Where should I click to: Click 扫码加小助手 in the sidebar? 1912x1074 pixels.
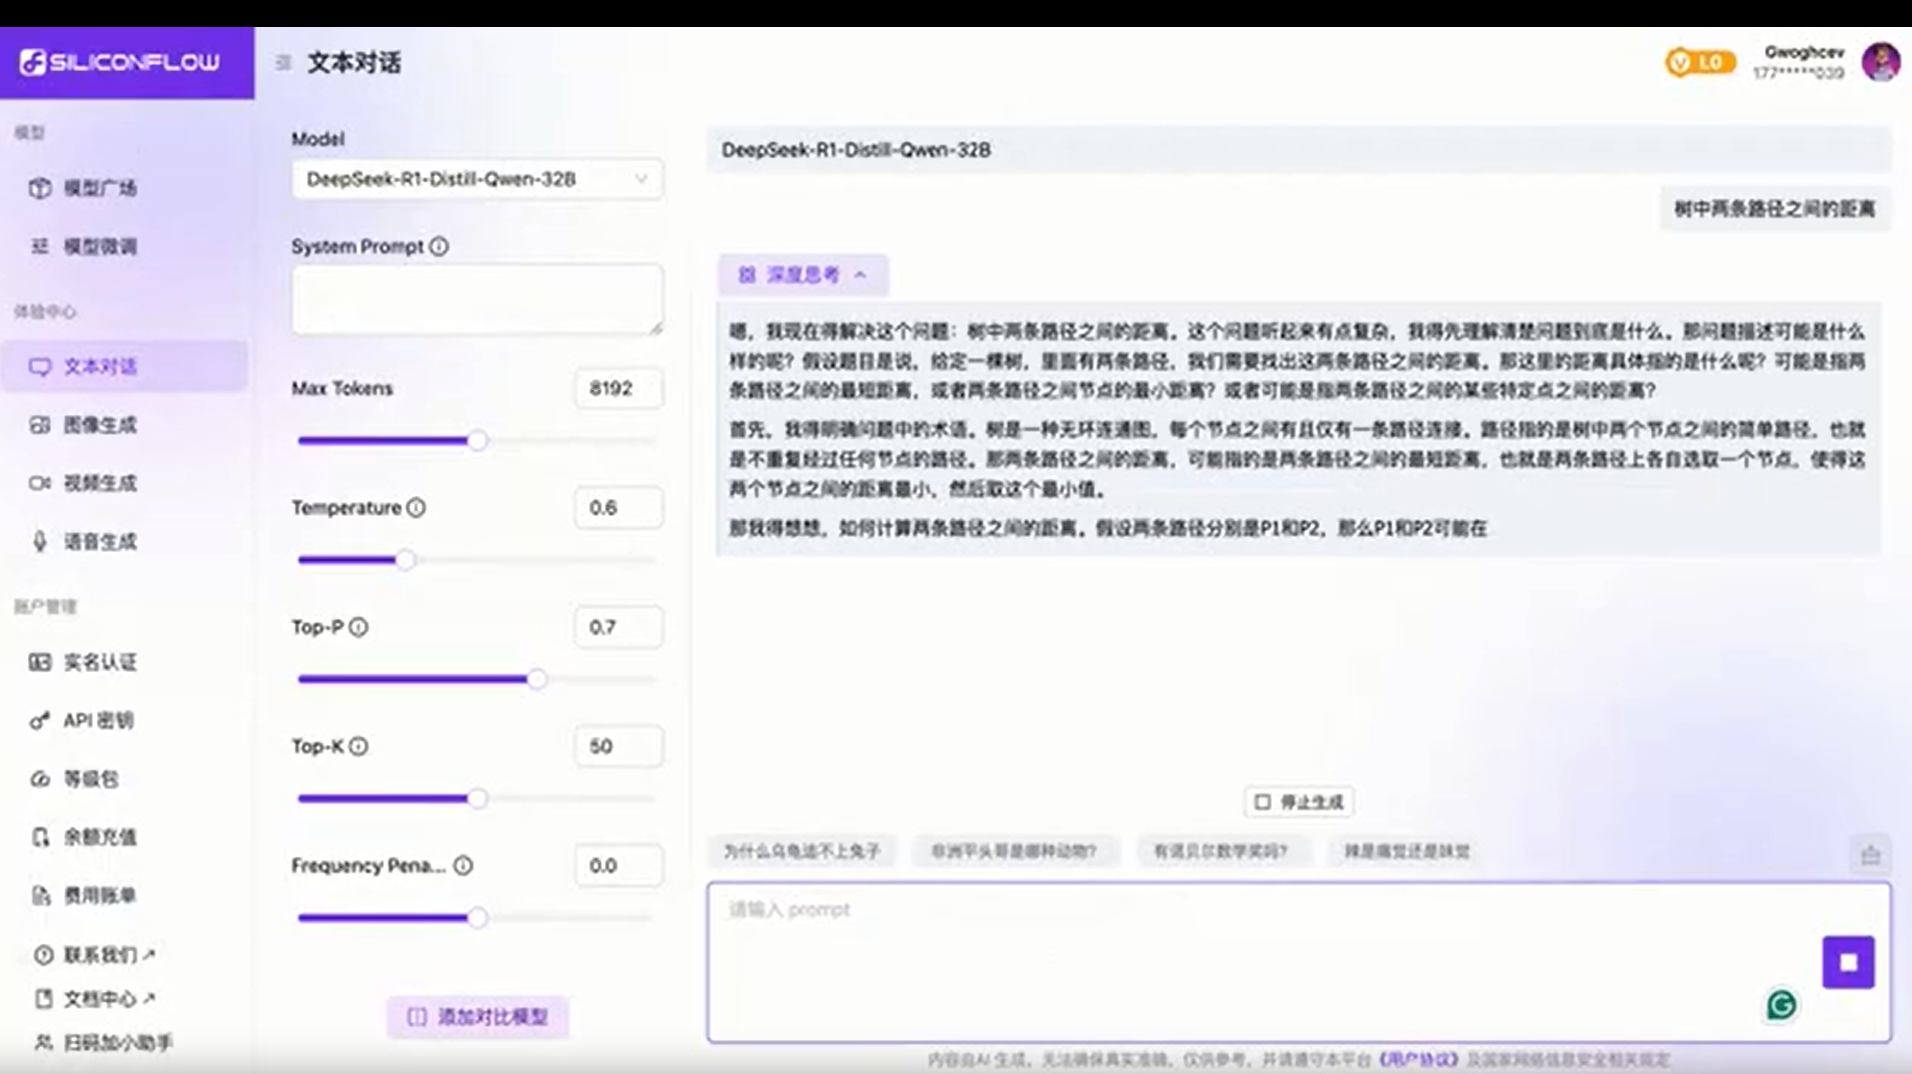coord(104,1043)
